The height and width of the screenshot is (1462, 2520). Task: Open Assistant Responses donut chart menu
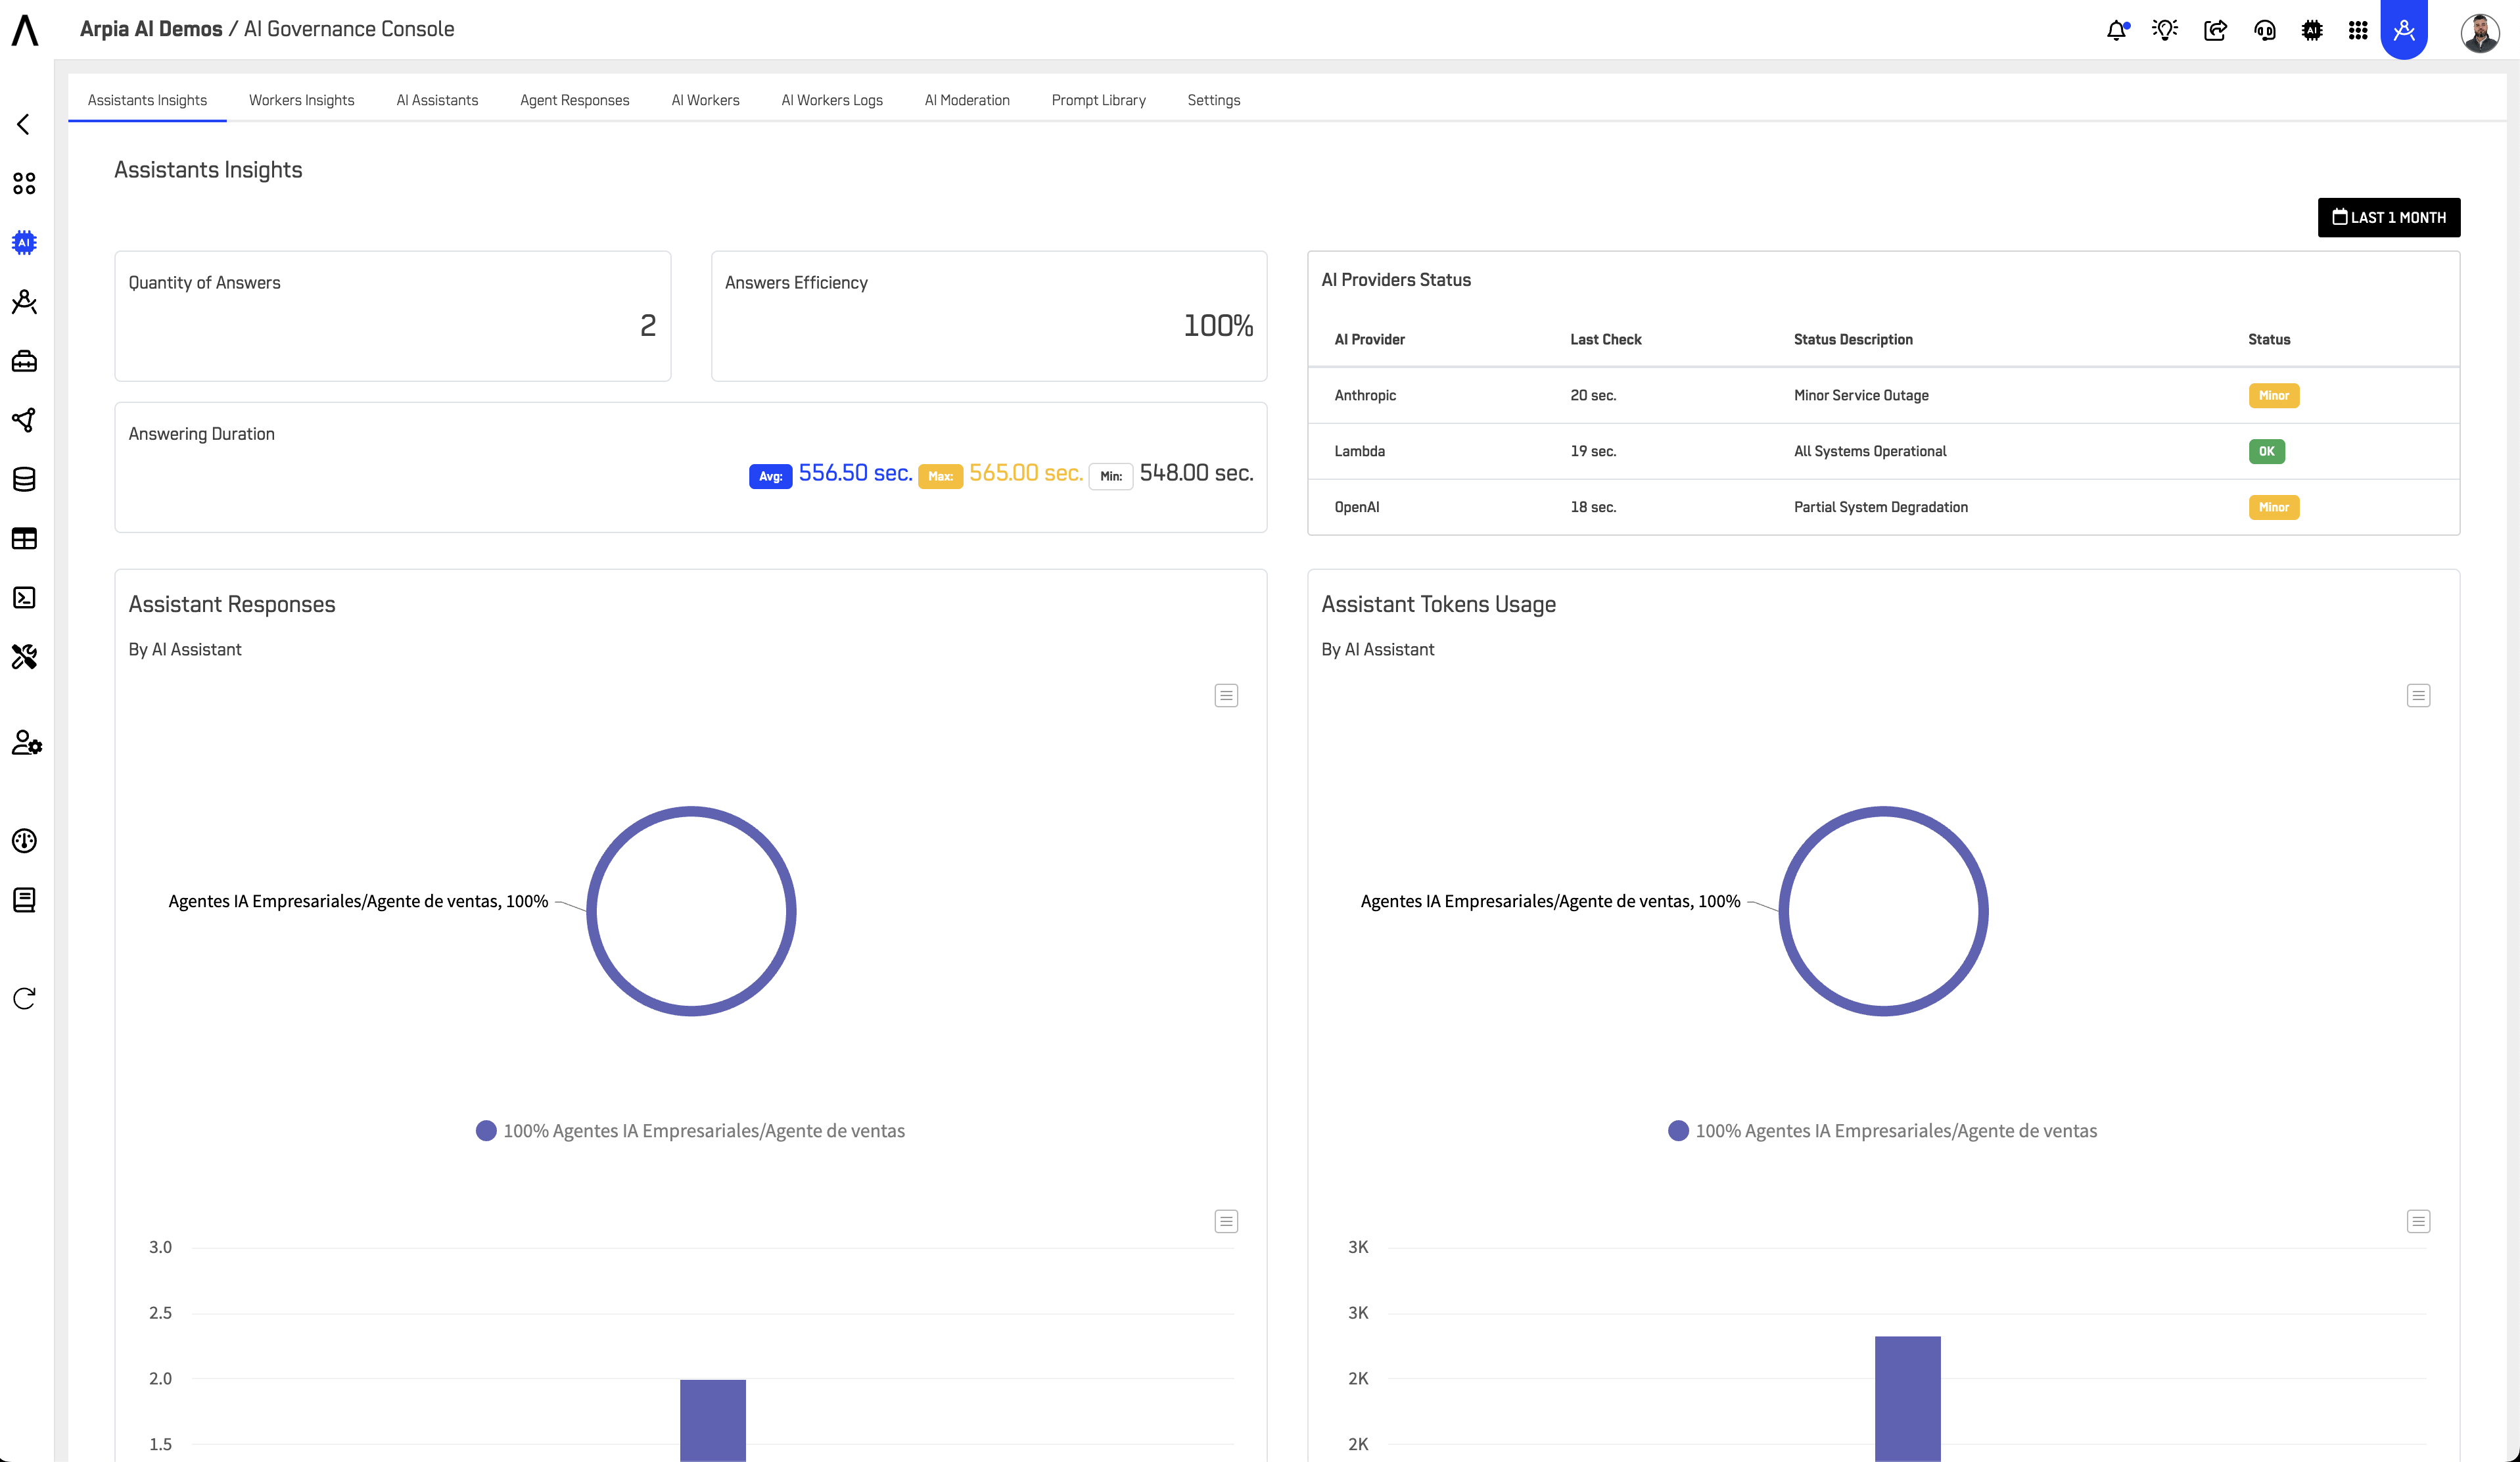(x=1226, y=695)
